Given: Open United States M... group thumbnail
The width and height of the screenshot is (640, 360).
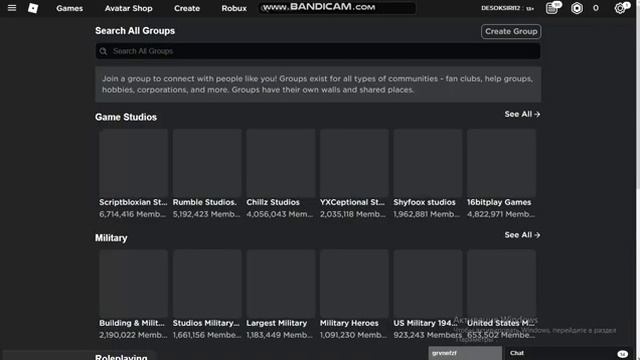Looking at the screenshot, I should pyautogui.click(x=501, y=284).
